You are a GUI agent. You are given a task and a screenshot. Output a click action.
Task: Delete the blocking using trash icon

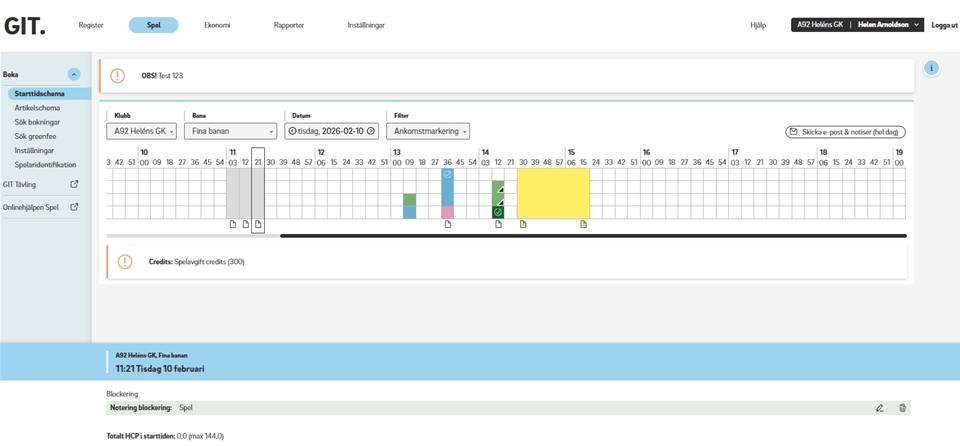pos(902,408)
